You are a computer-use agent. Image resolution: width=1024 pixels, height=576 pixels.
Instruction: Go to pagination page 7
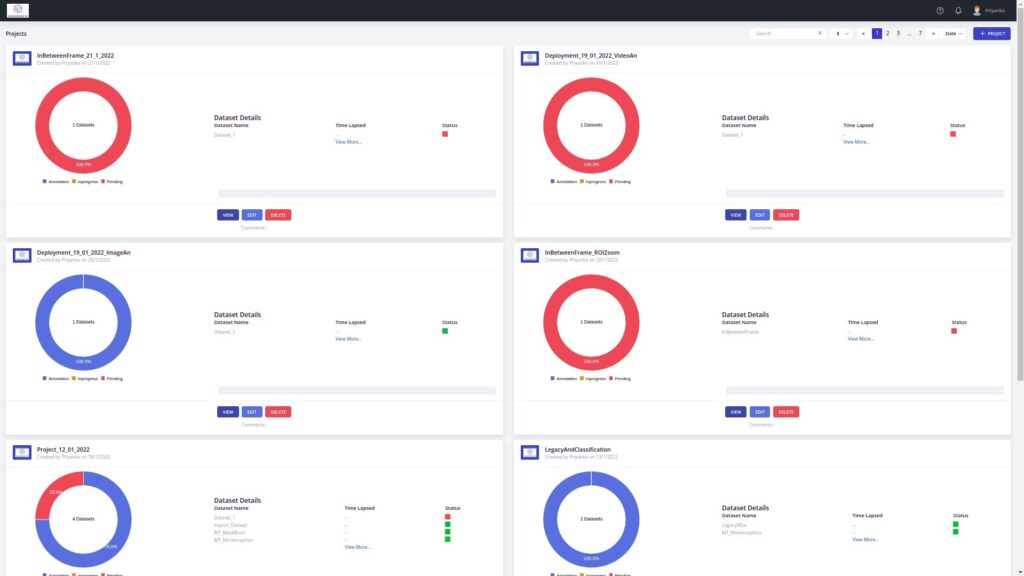920,33
